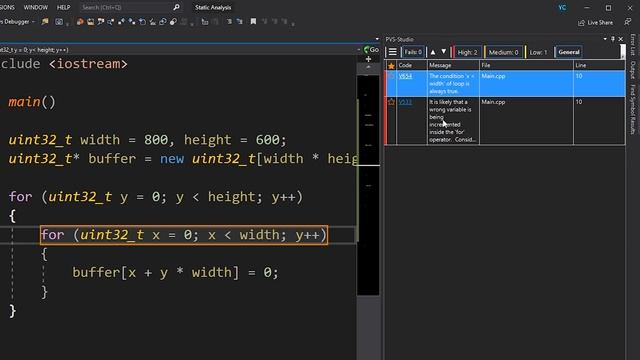Go to previous warning with up arrow
Screen dimensions: 640x360
433,52
